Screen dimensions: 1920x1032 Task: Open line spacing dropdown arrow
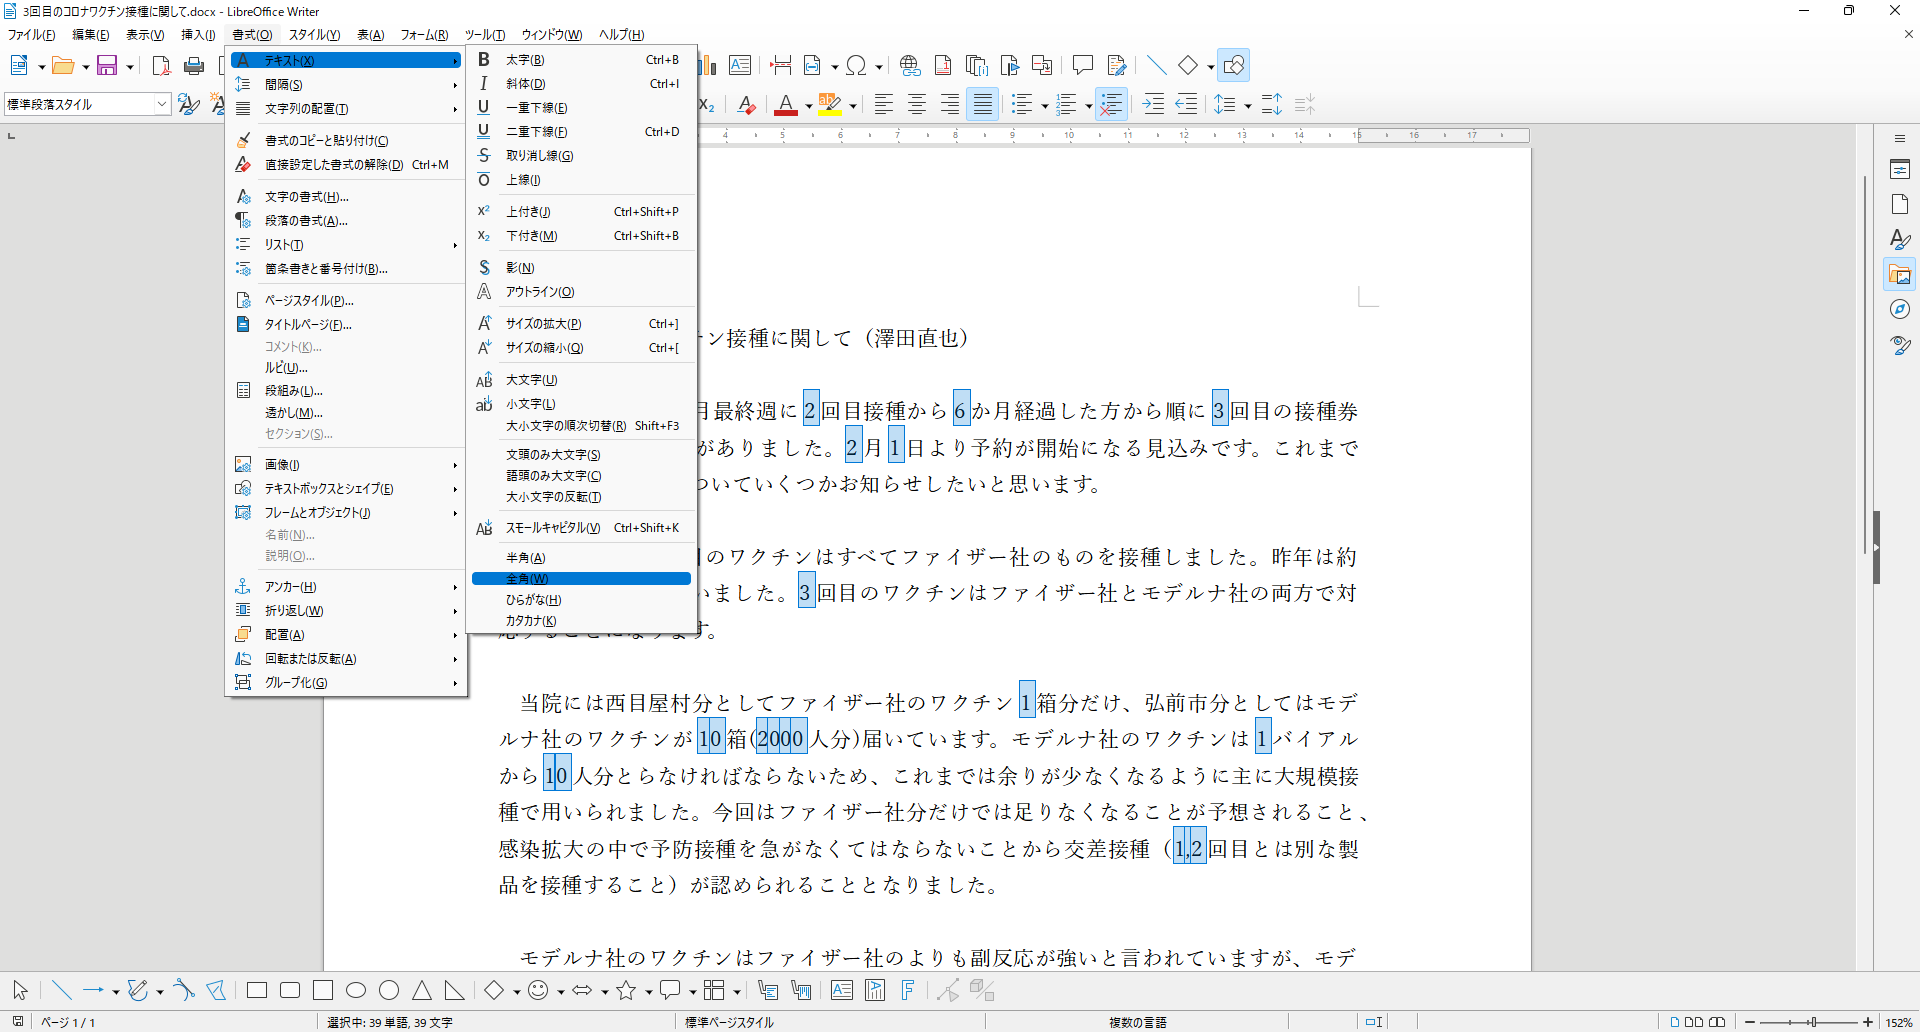tap(1248, 105)
